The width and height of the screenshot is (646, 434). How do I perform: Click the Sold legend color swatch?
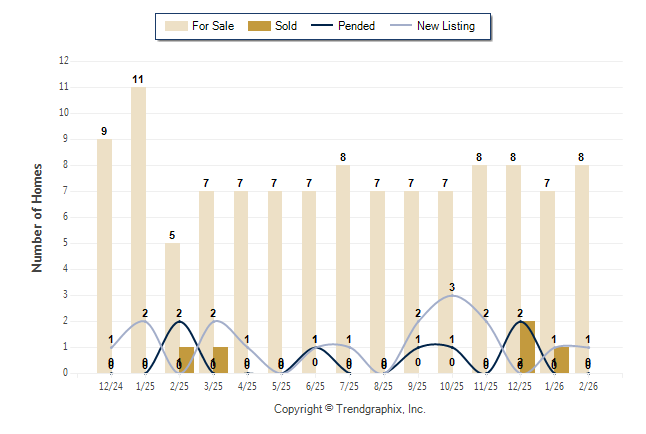(x=258, y=26)
